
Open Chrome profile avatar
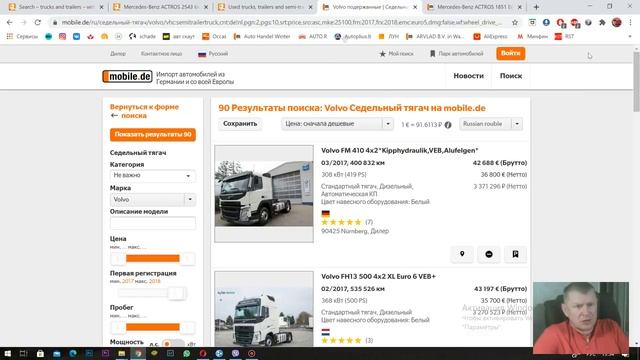(616, 22)
